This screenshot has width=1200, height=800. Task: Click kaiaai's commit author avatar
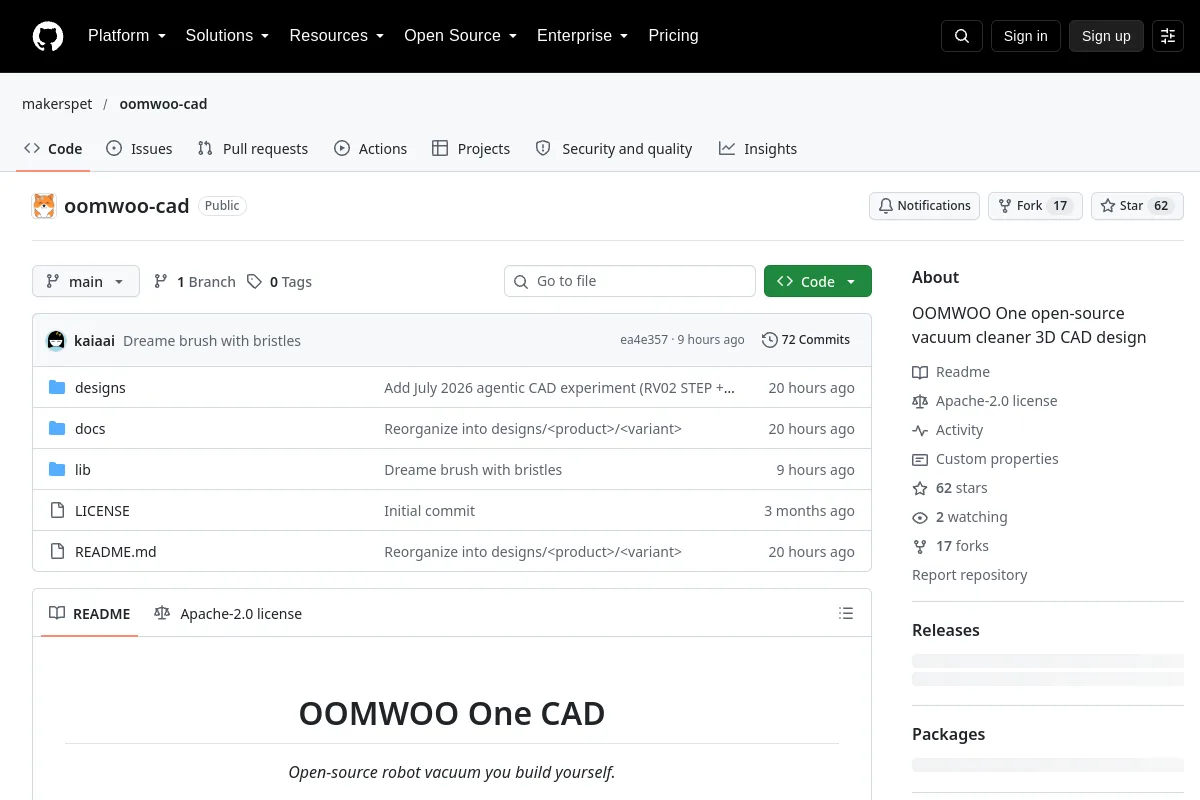[56, 340]
